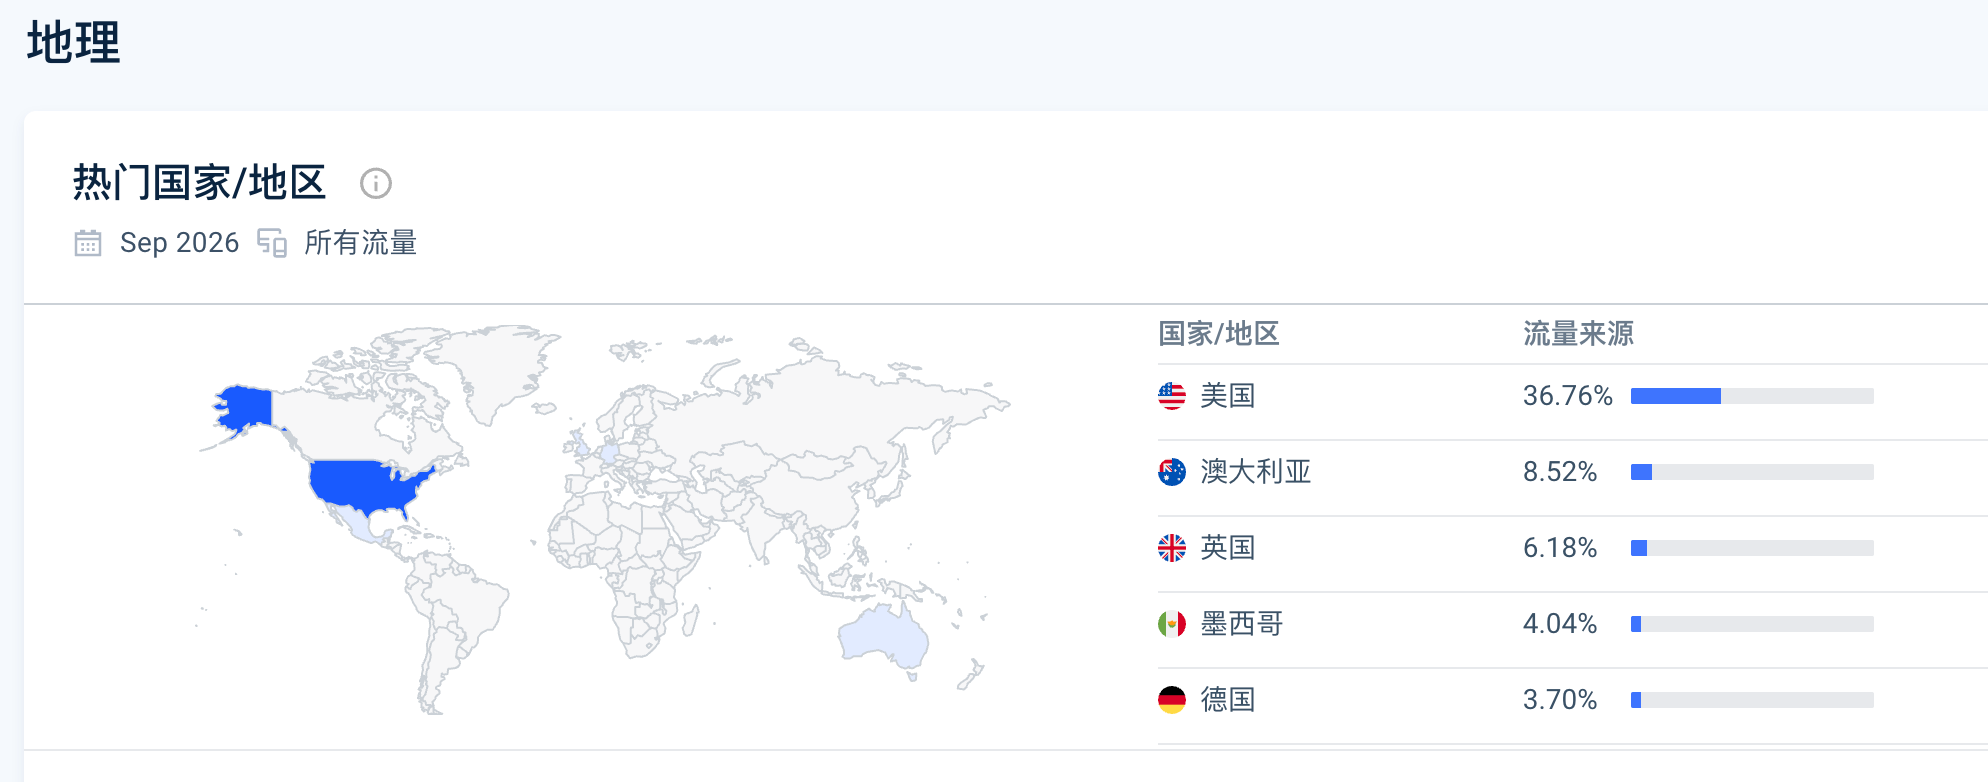Click the 36.76% traffic bar for 美国
The height and width of the screenshot is (782, 1988).
coord(1752,396)
